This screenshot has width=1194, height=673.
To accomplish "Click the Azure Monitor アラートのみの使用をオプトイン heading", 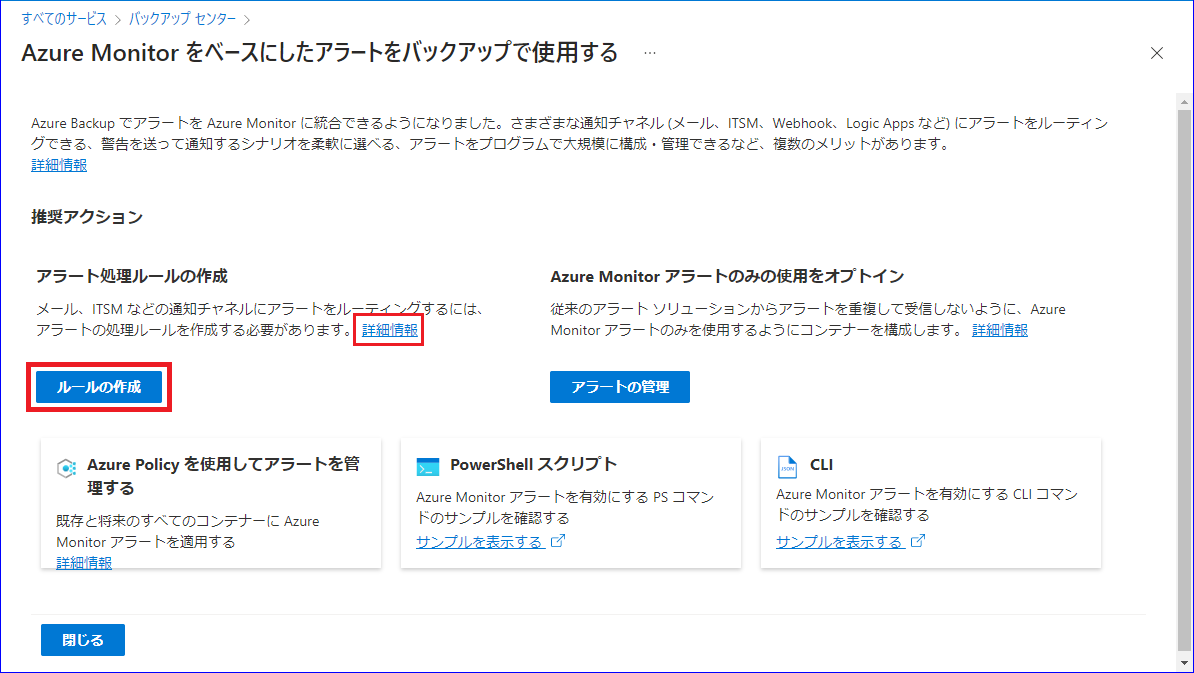I will 727,276.
